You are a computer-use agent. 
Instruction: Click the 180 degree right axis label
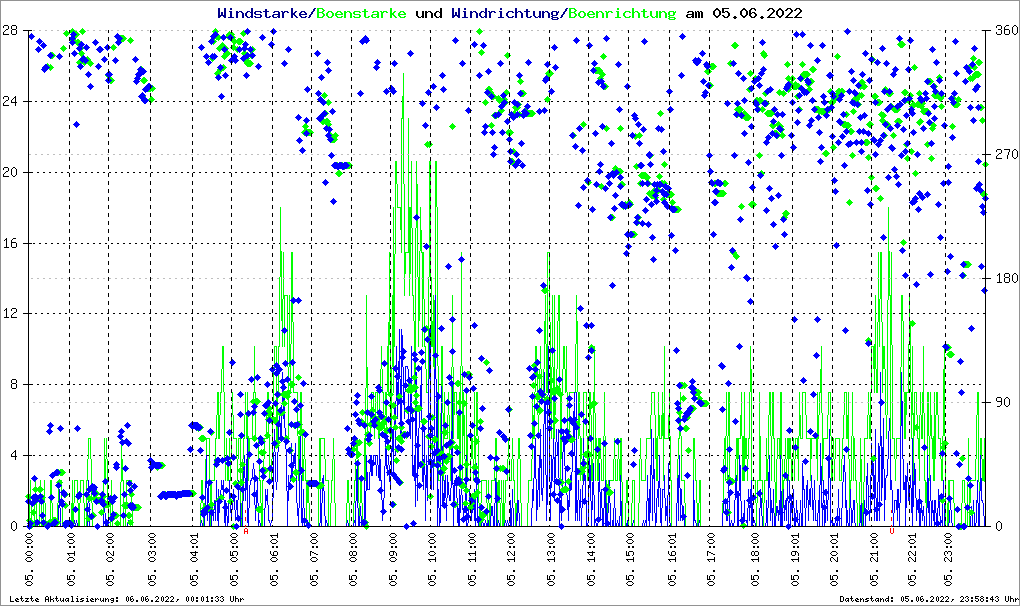pos(1005,279)
